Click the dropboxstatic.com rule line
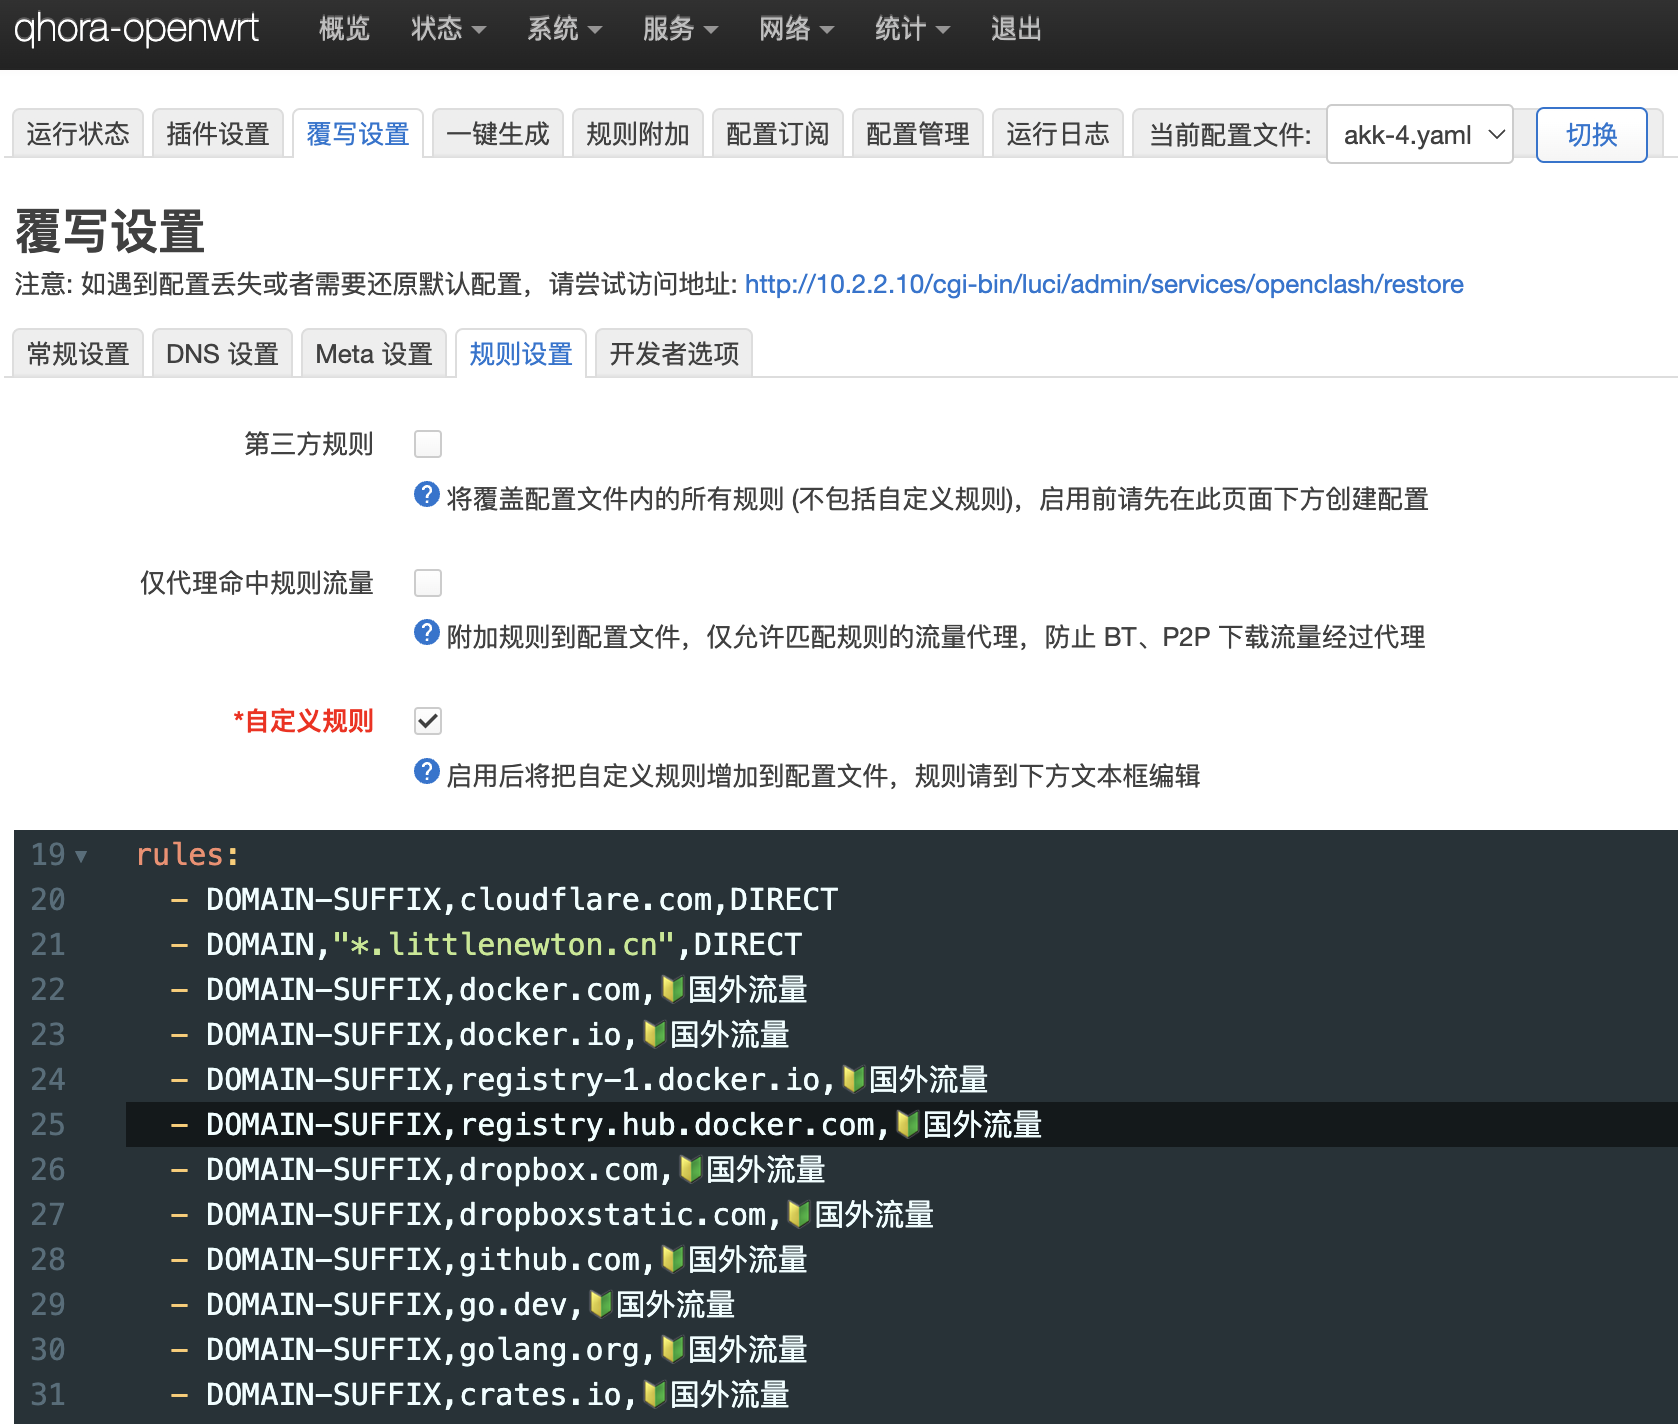 click(x=552, y=1215)
